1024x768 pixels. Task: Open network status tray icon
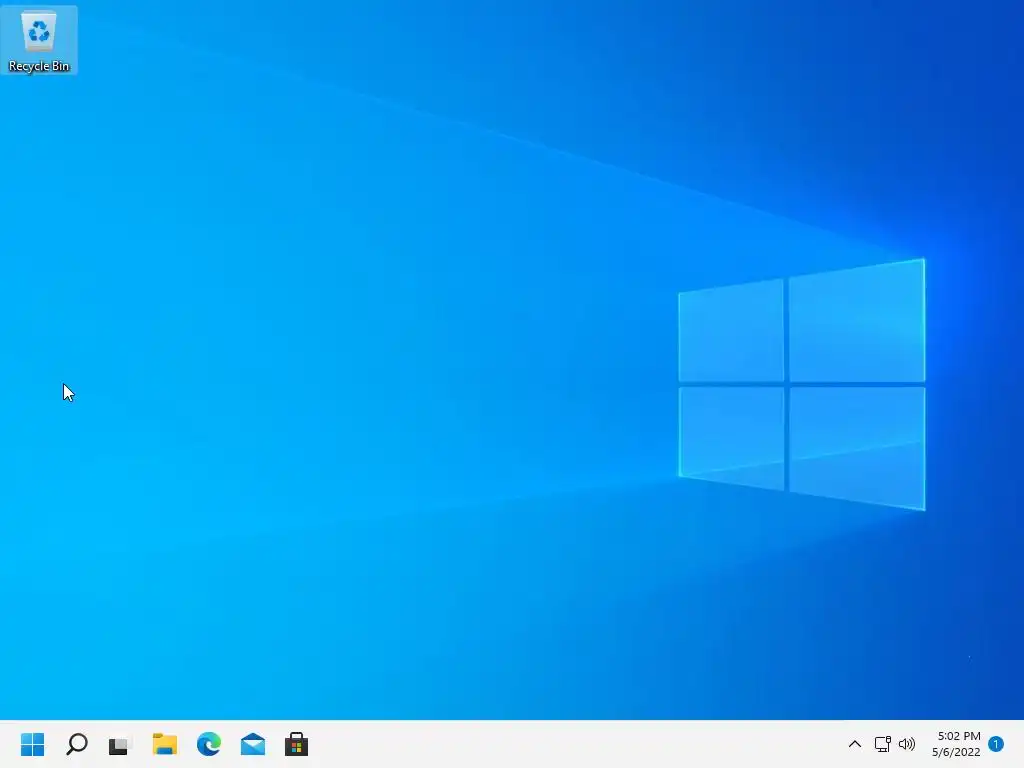[882, 744]
